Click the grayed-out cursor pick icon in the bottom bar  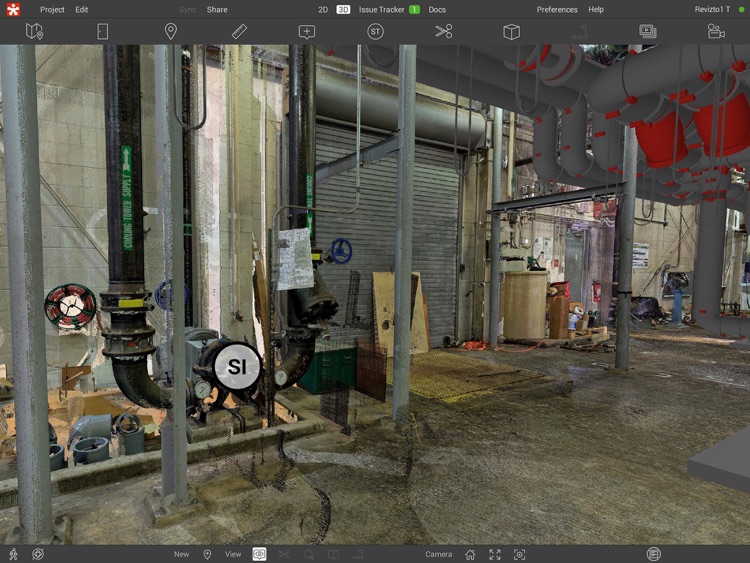tap(309, 554)
